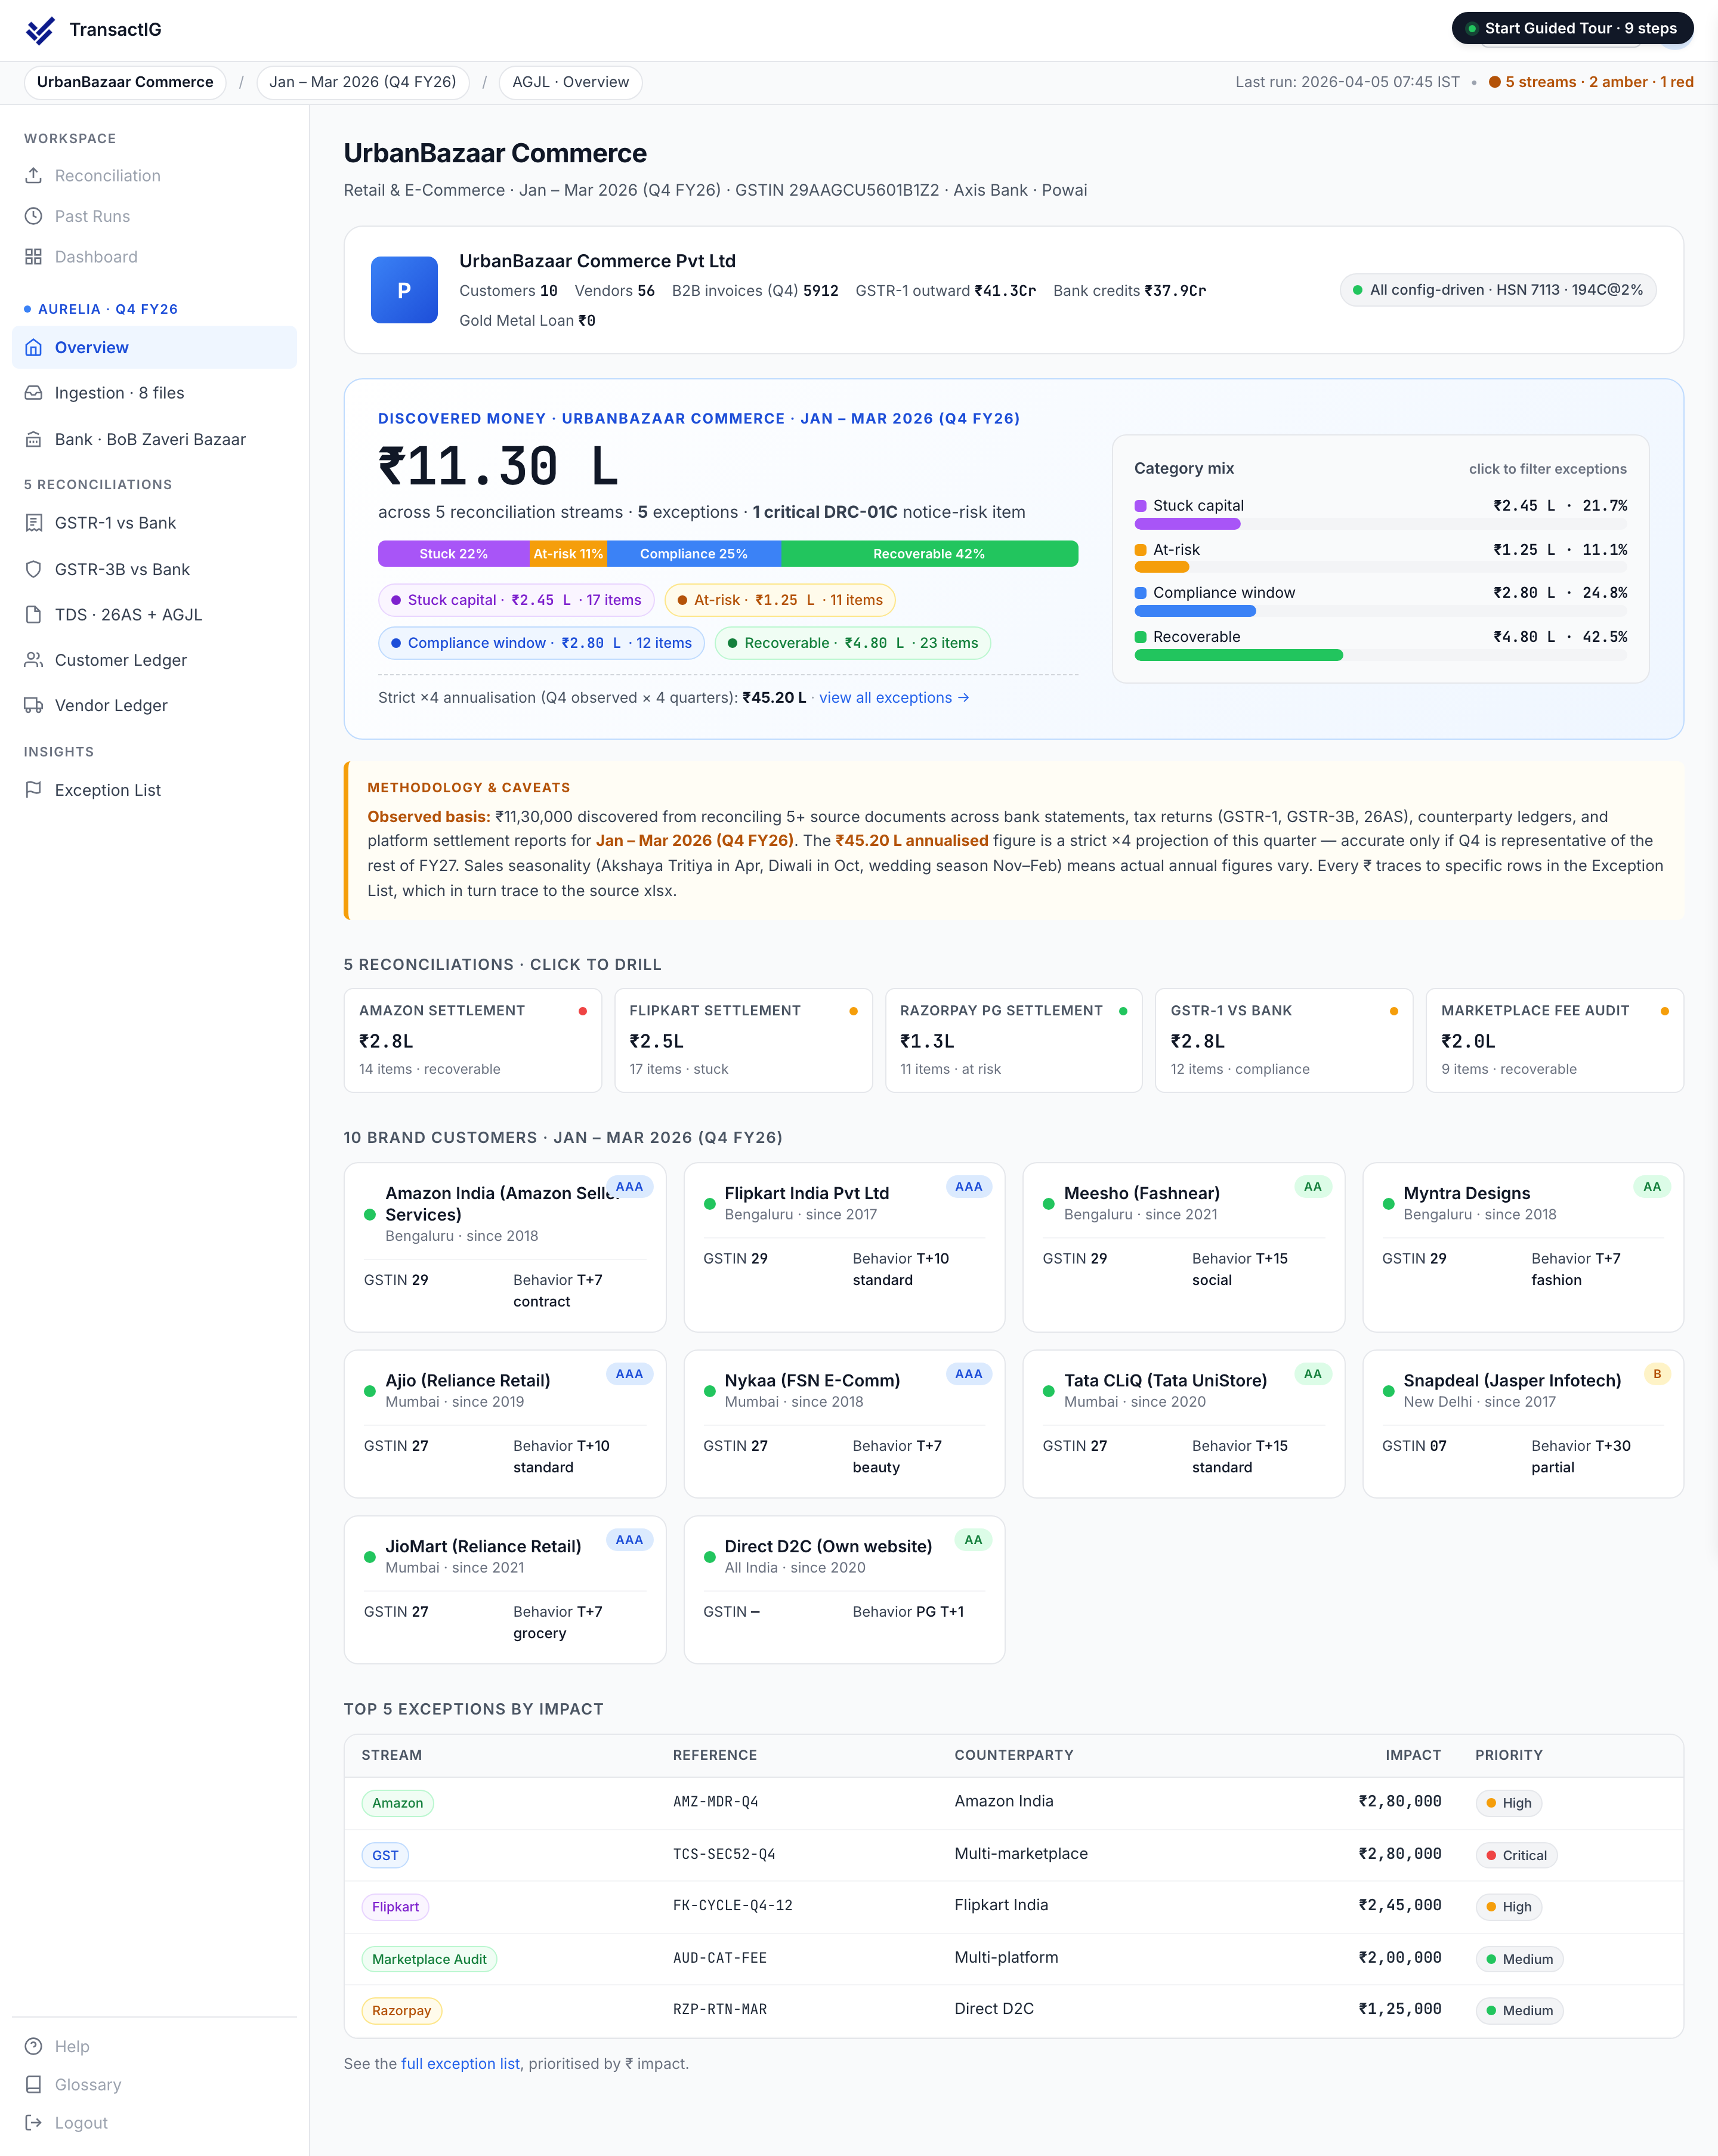The height and width of the screenshot is (2156, 1718).
Task: Open Meesho (Fashnear) customer card
Action: pyautogui.click(x=1184, y=1247)
